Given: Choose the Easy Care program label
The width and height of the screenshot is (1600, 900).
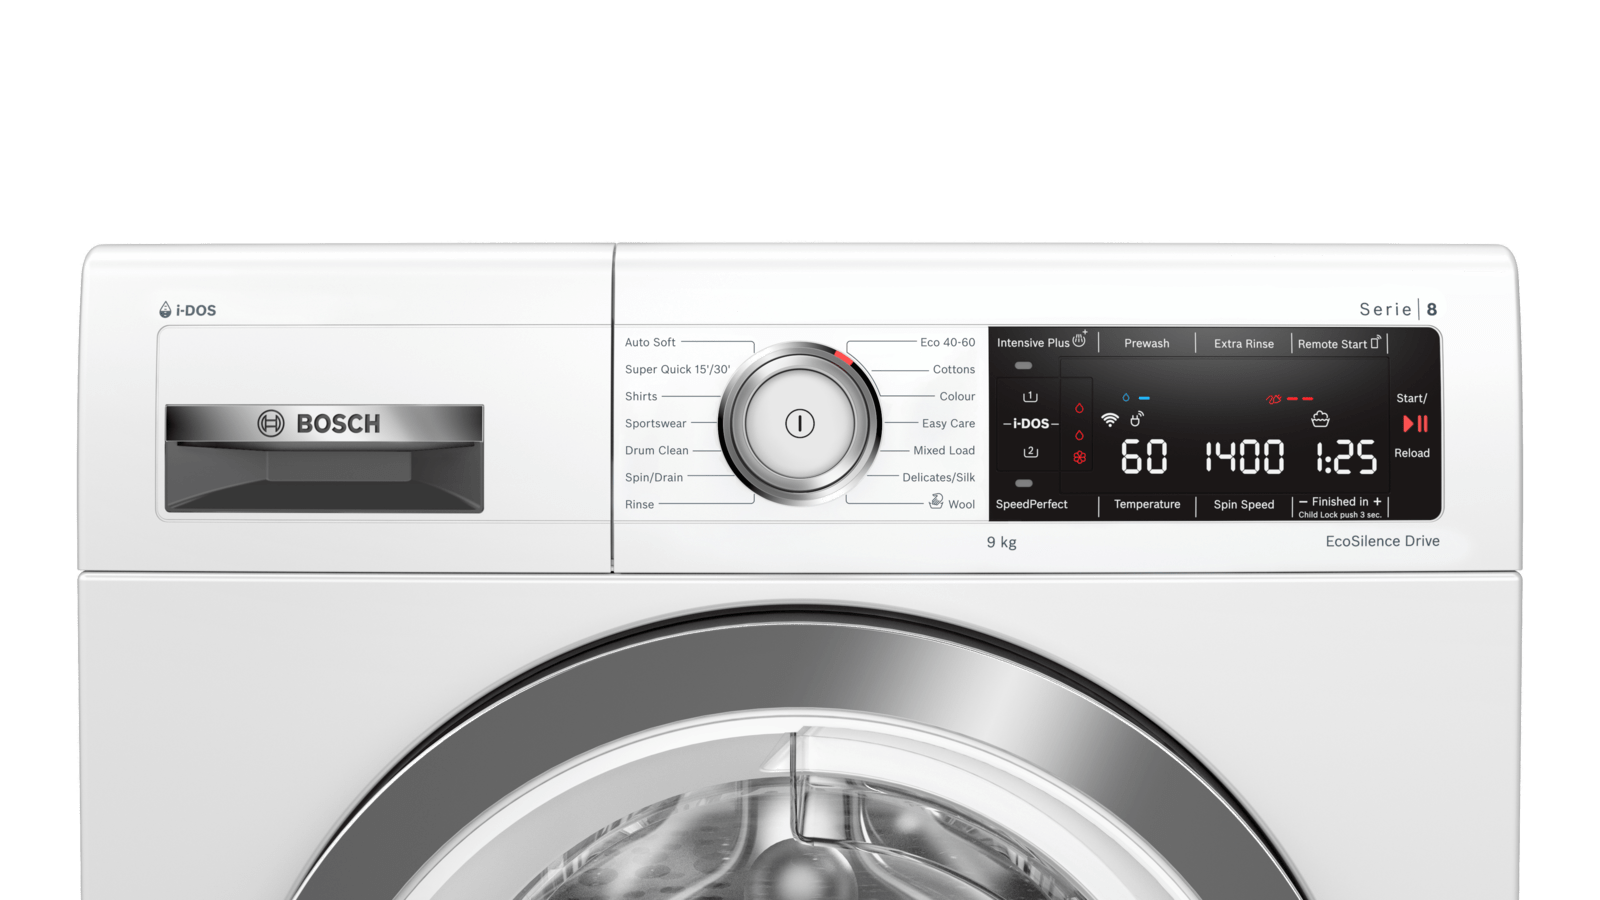Looking at the screenshot, I should (948, 423).
